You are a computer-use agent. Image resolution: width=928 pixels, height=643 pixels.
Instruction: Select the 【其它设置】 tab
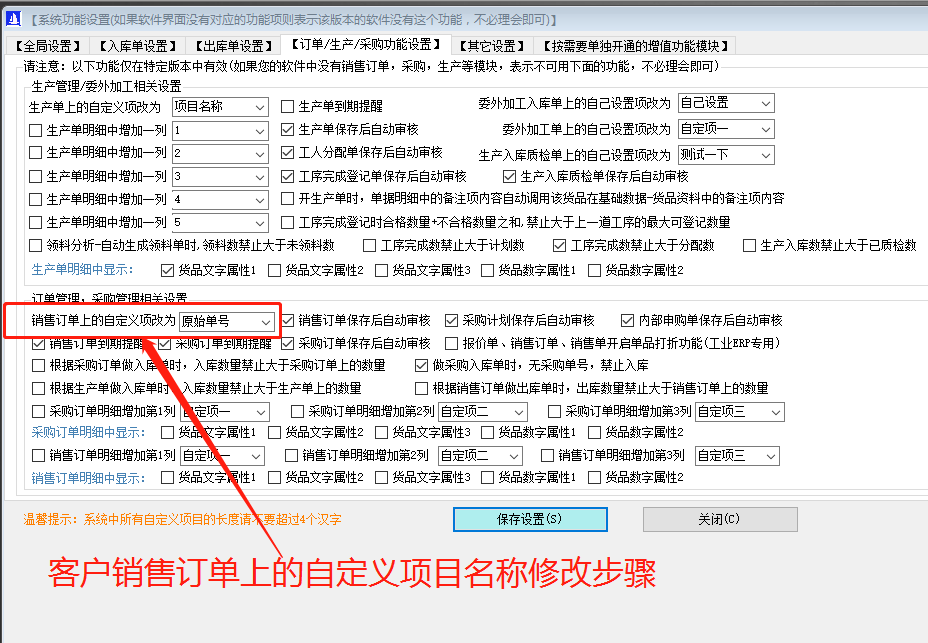490,44
